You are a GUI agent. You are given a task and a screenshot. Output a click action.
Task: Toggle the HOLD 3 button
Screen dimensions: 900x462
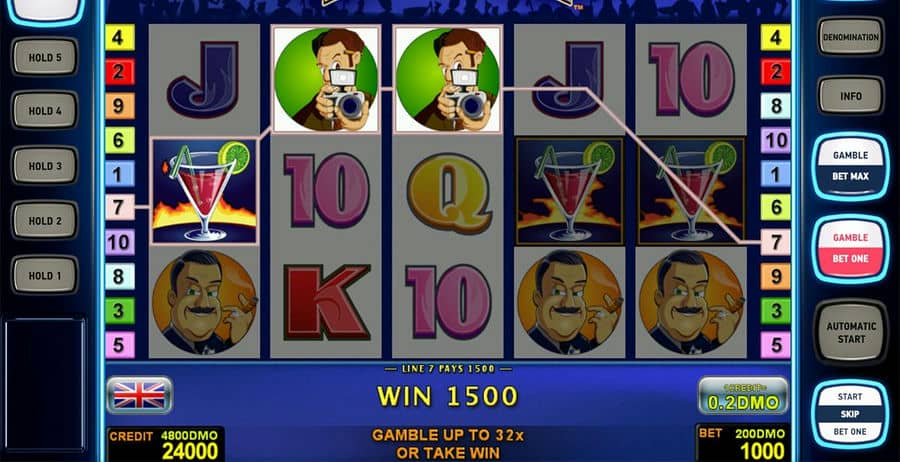coord(45,165)
